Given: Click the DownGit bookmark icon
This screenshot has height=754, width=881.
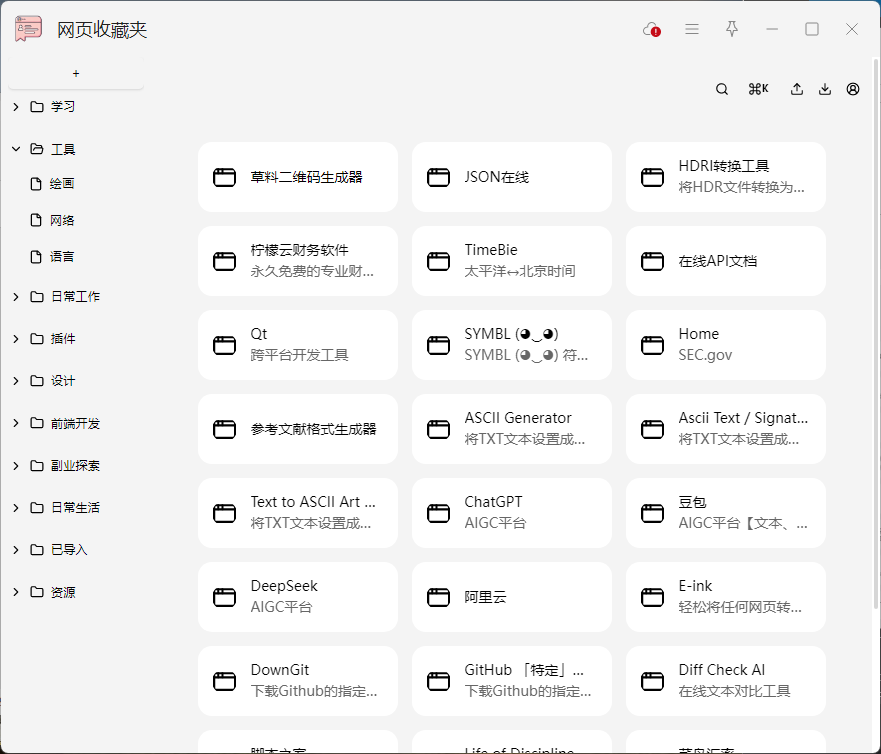Looking at the screenshot, I should click(x=224, y=681).
